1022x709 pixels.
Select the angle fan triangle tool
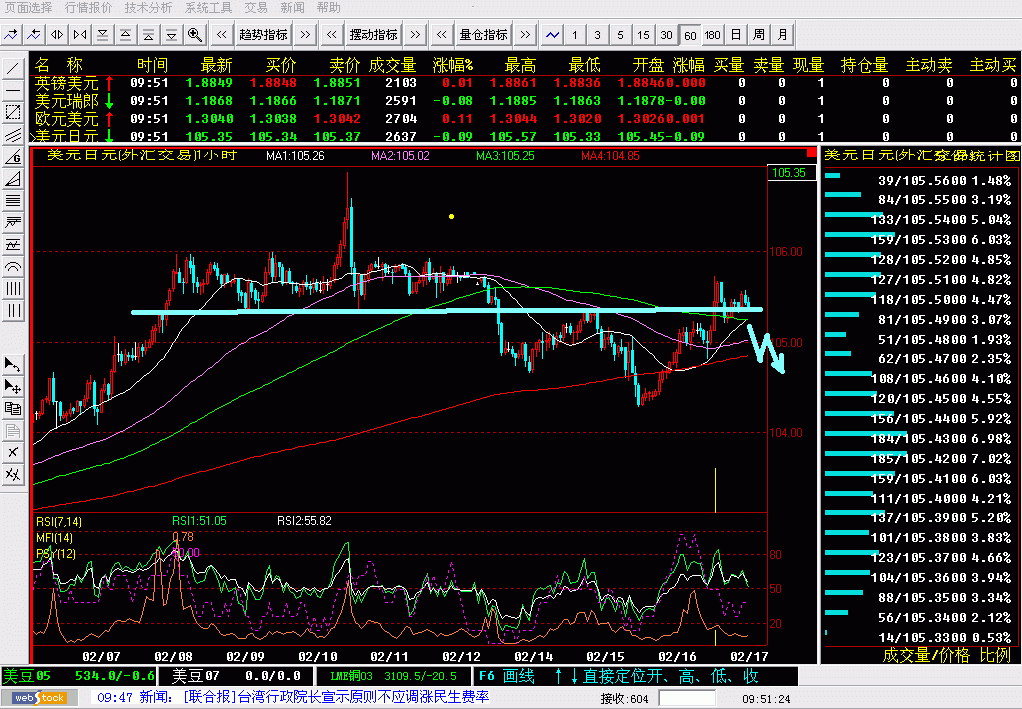[x=12, y=179]
